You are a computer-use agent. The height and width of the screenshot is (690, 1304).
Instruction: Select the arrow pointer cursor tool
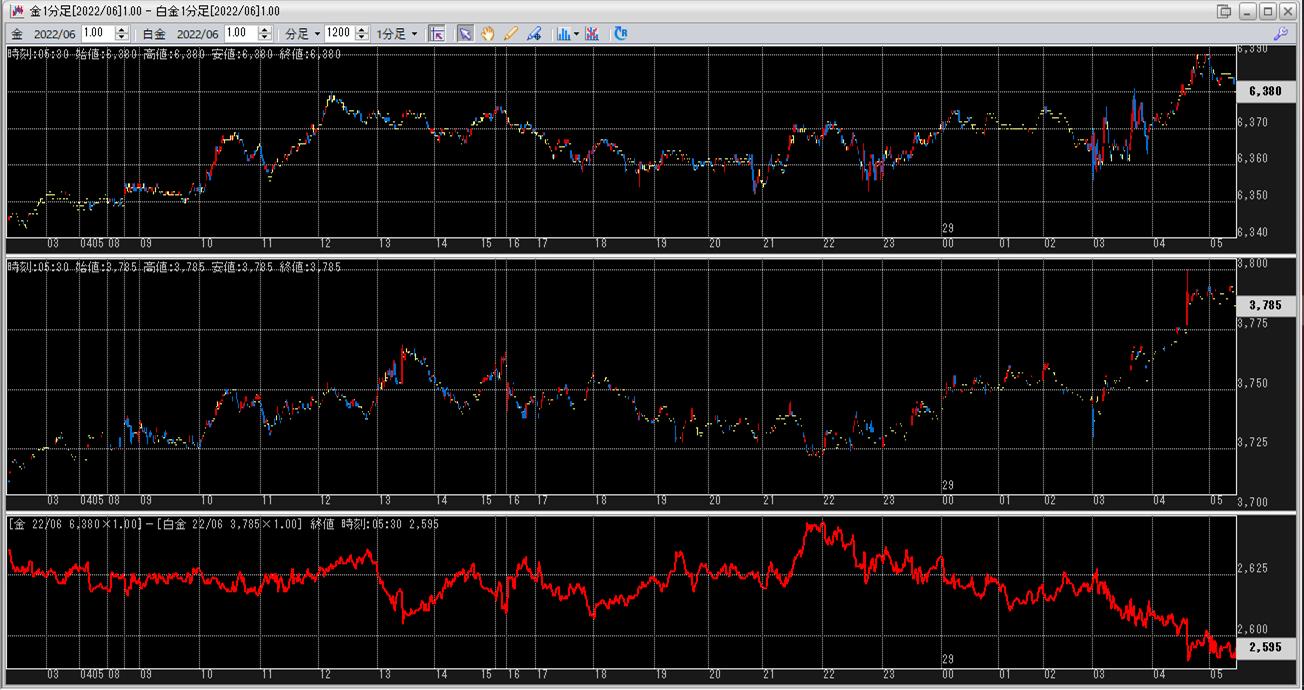[465, 33]
